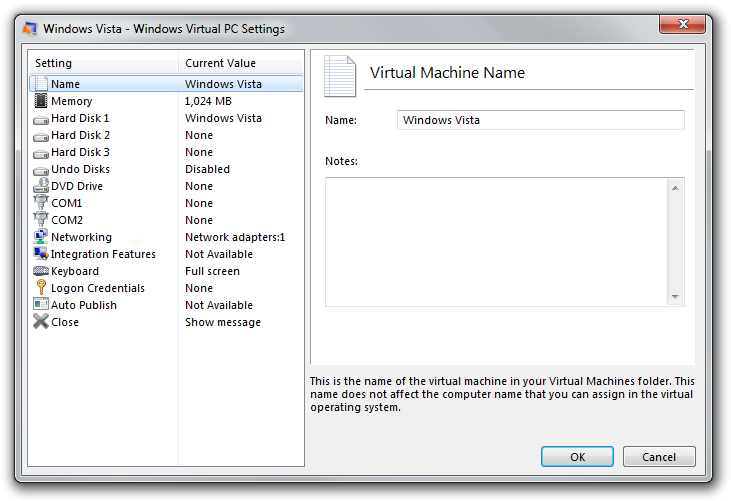Screen dimensions: 731x501
Task: Select the Name setting row
Action: coord(166,84)
